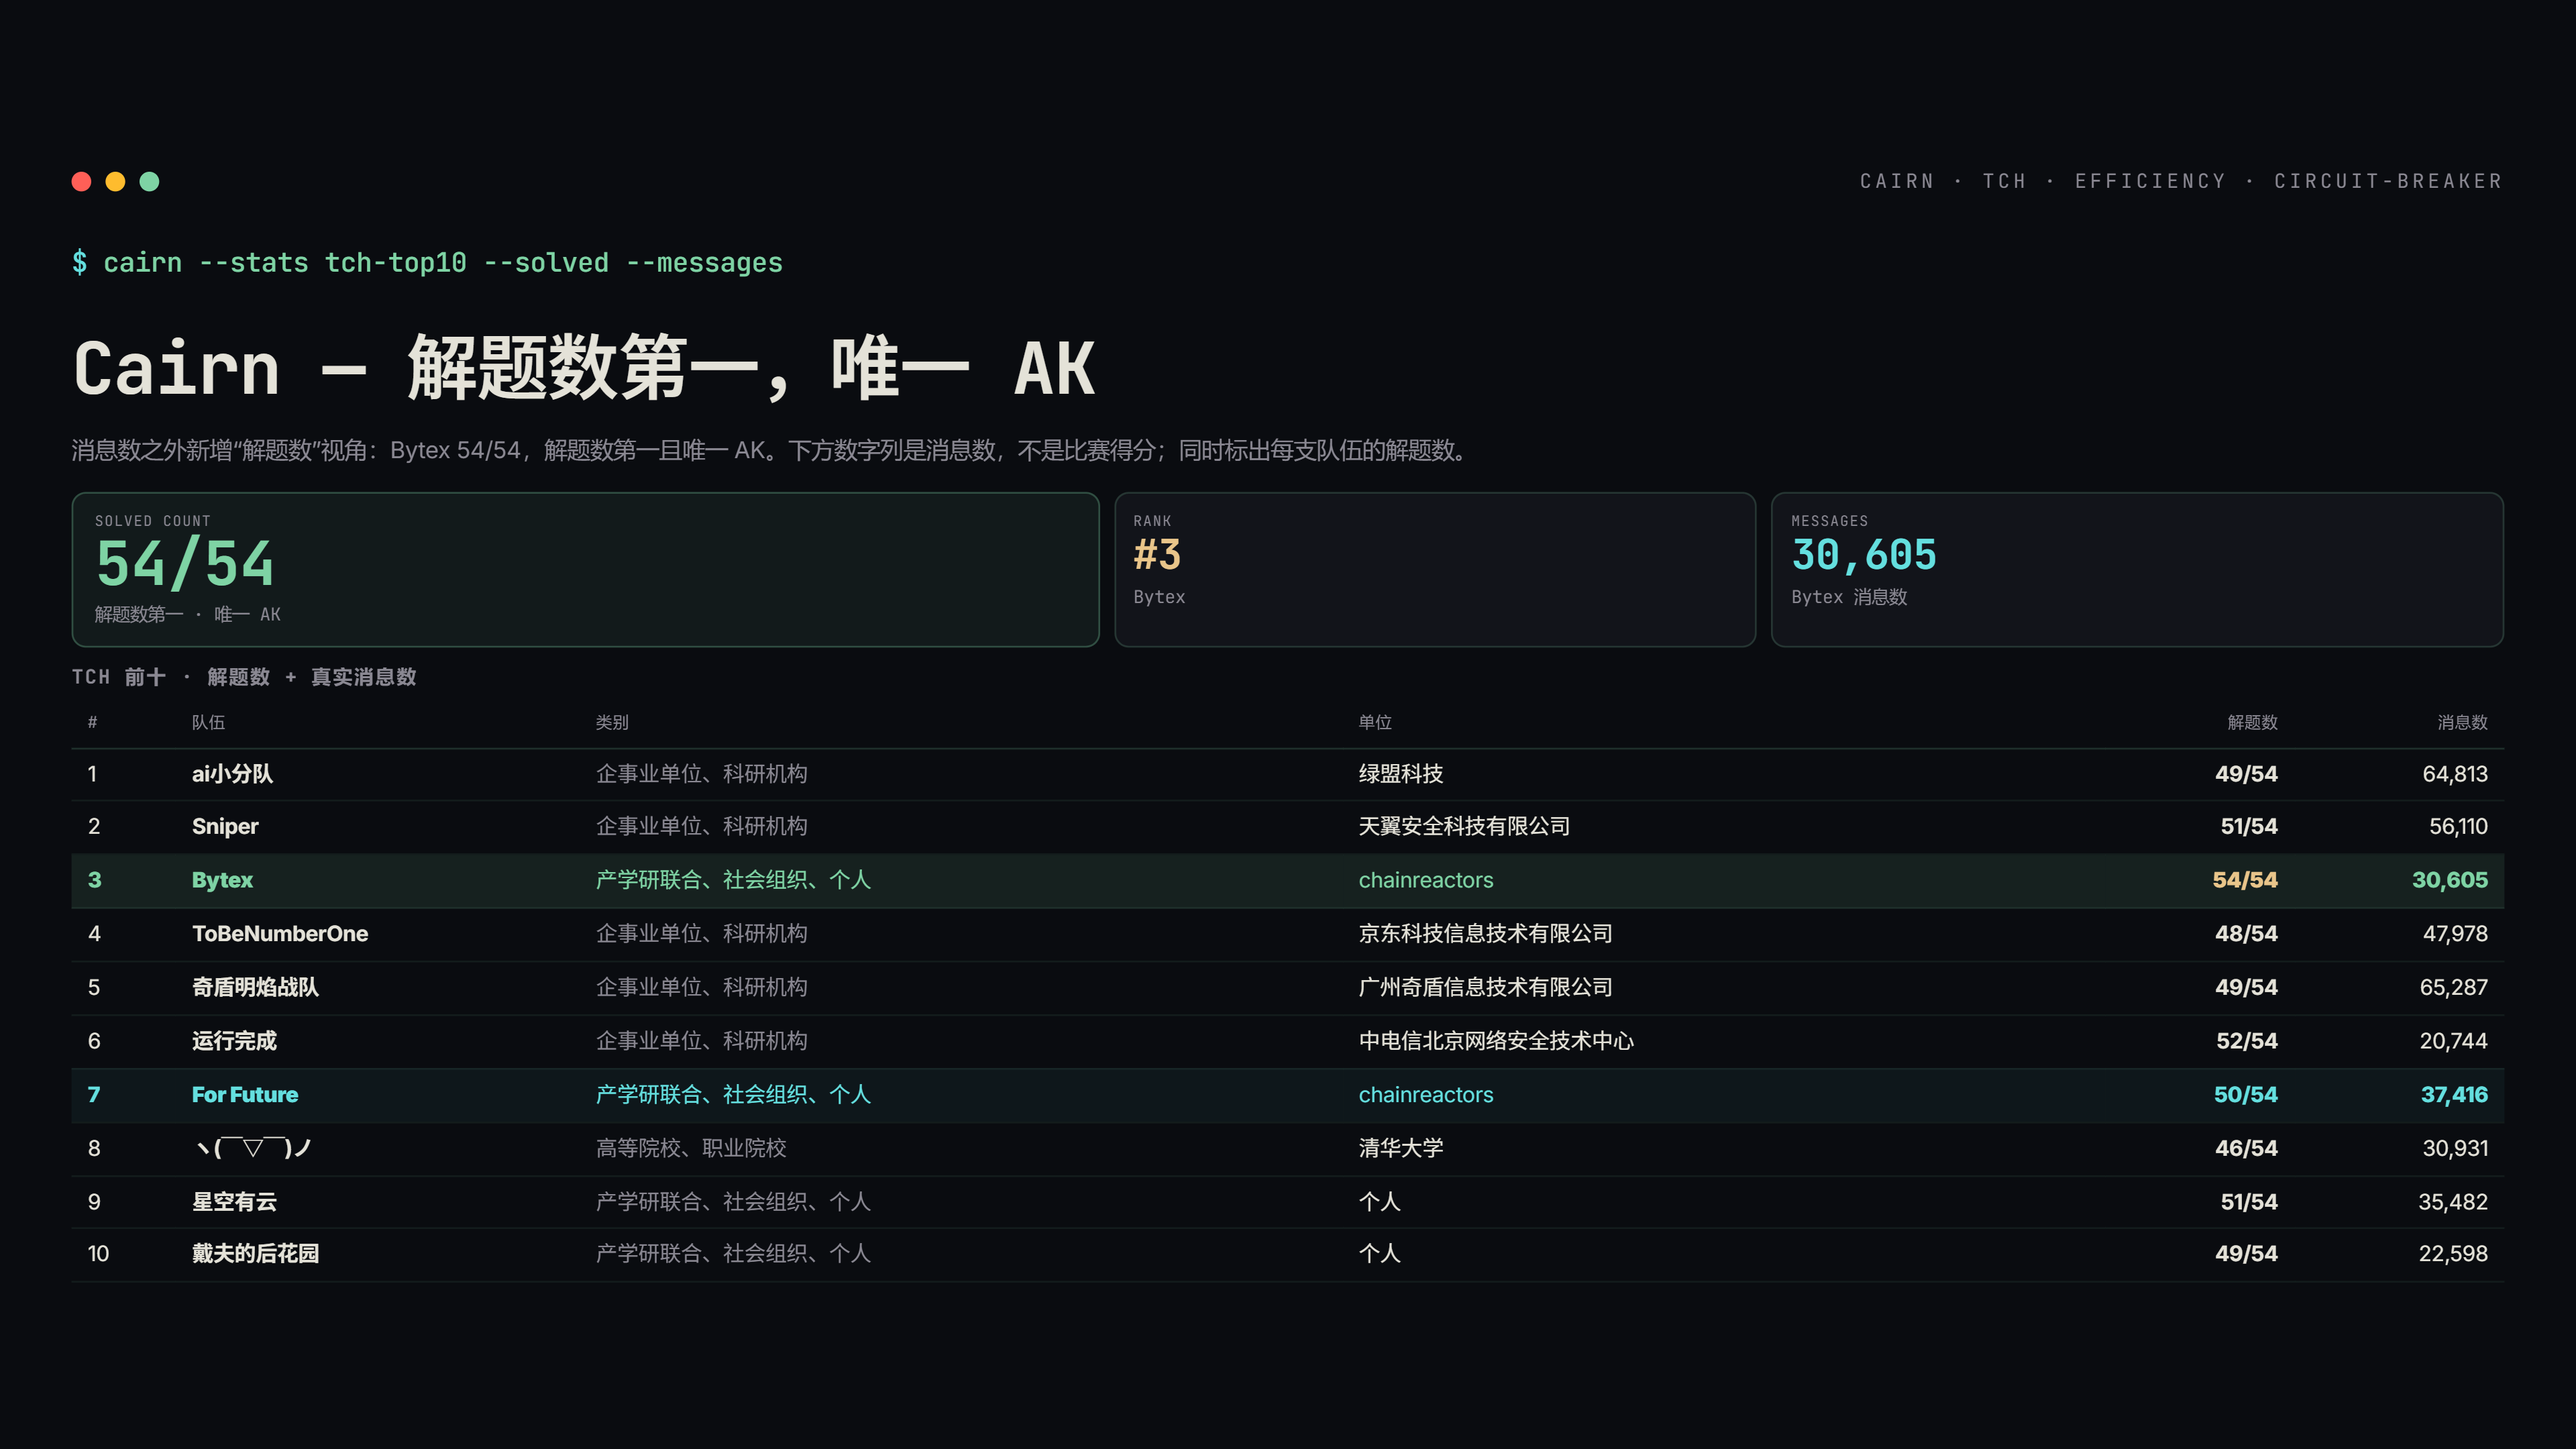This screenshot has width=2576, height=1449.
Task: Click organization 京东科技信息技术有限公司
Action: click(1485, 933)
